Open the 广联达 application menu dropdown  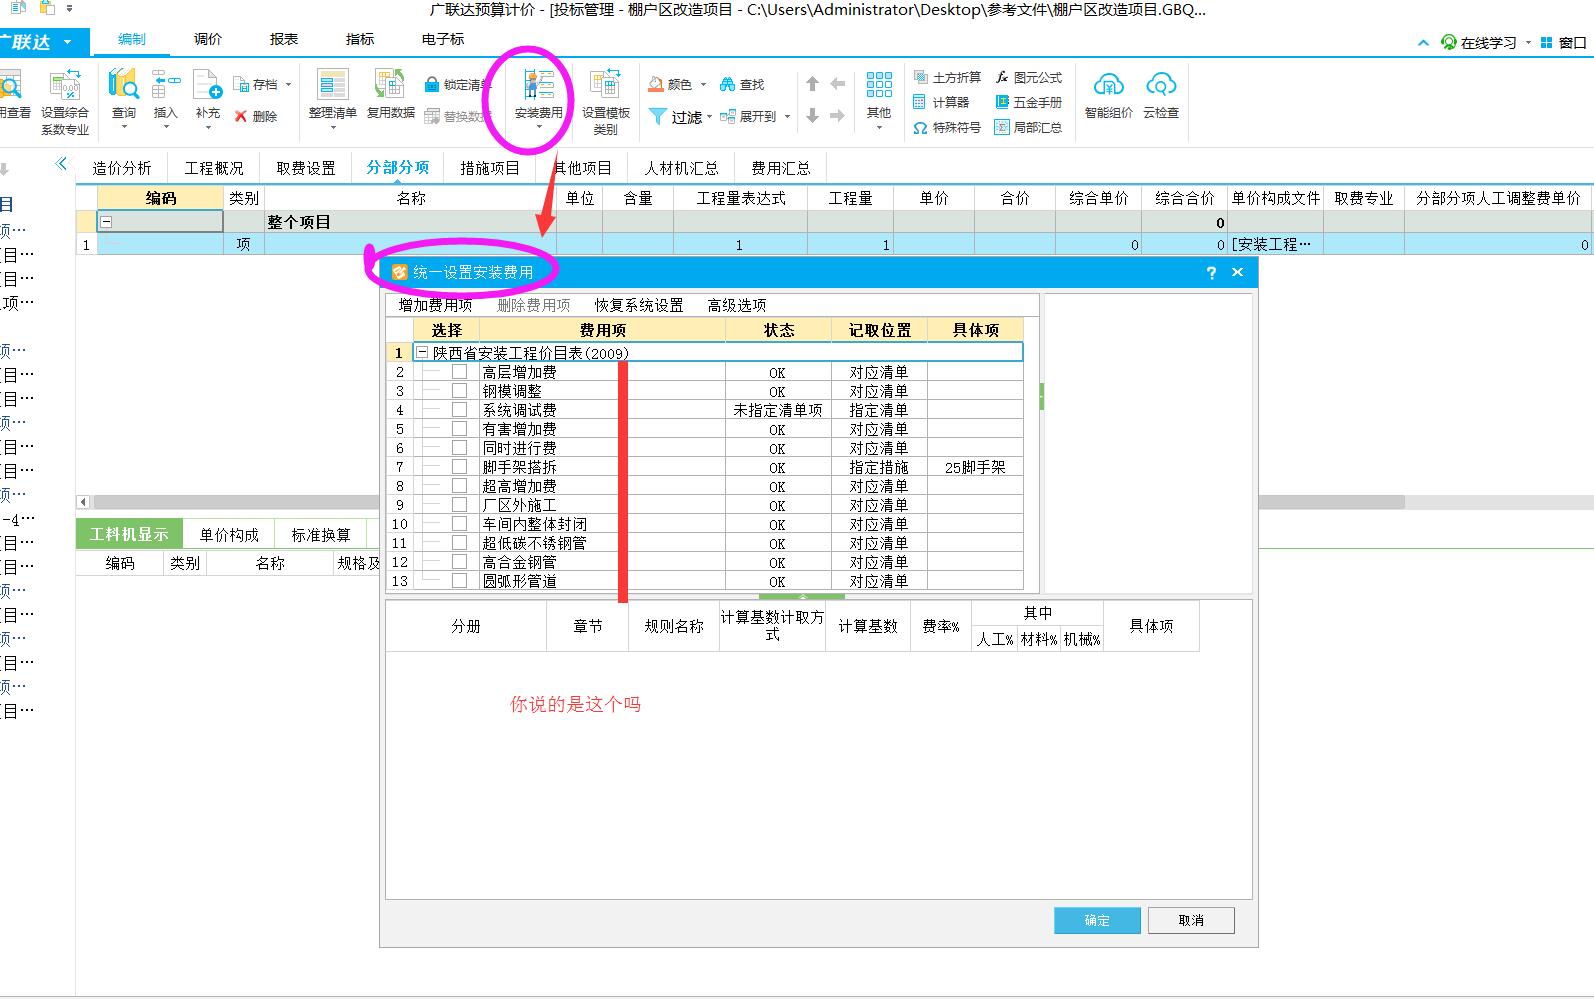pyautogui.click(x=67, y=42)
